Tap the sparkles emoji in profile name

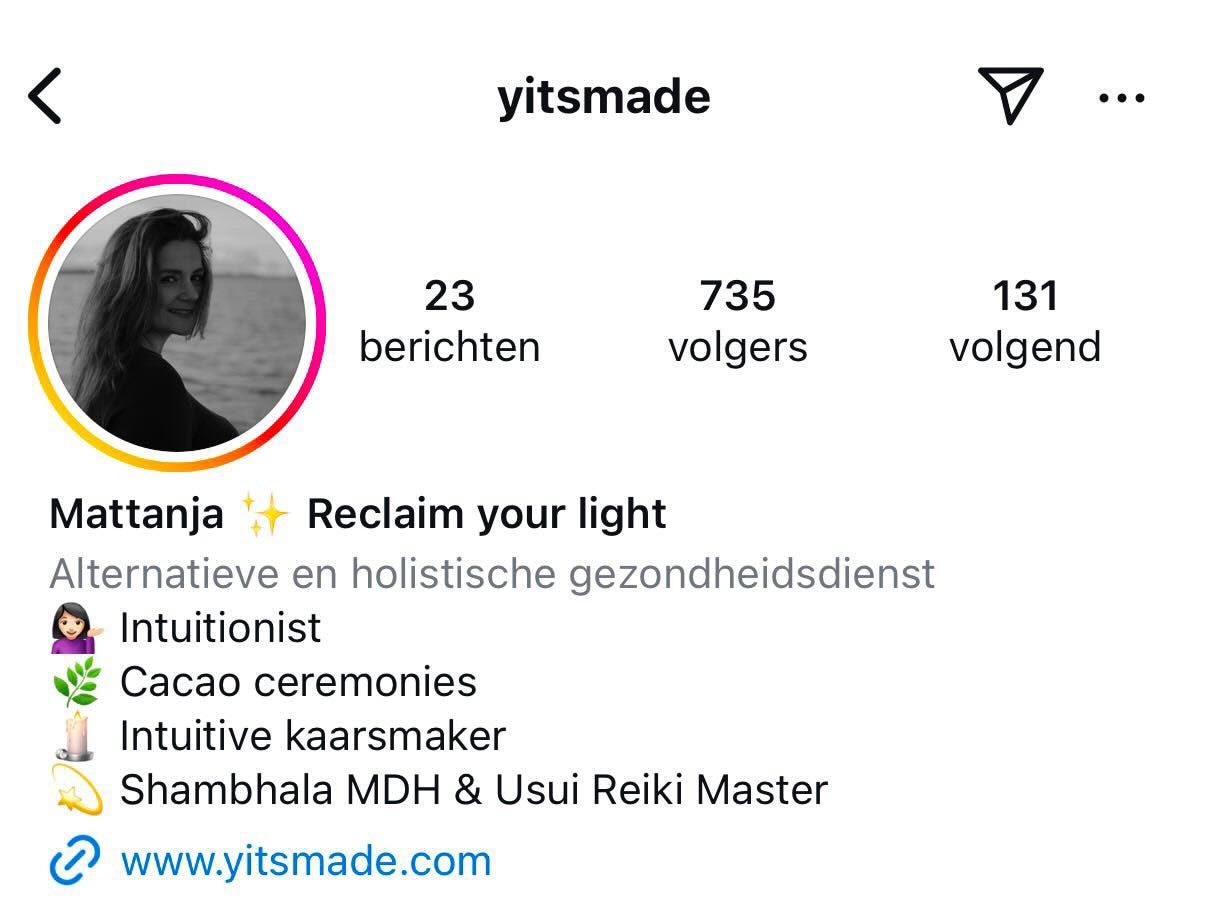click(265, 514)
